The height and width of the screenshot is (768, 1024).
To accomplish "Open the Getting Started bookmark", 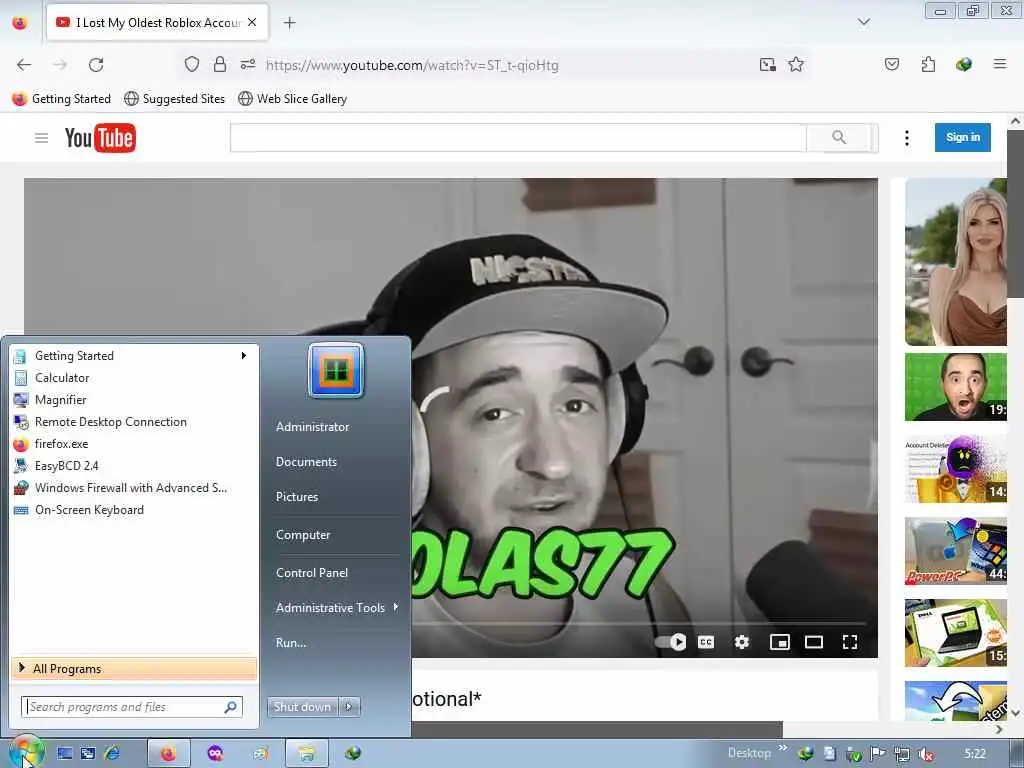I will [62, 99].
